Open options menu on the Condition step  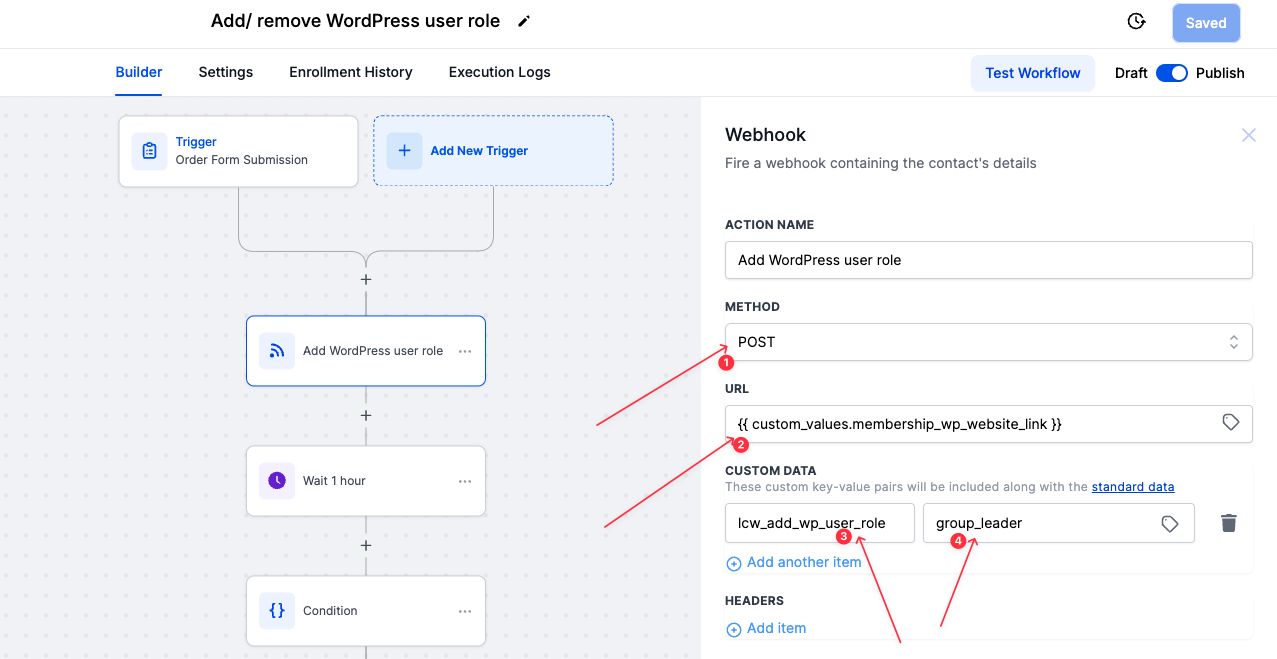464,610
